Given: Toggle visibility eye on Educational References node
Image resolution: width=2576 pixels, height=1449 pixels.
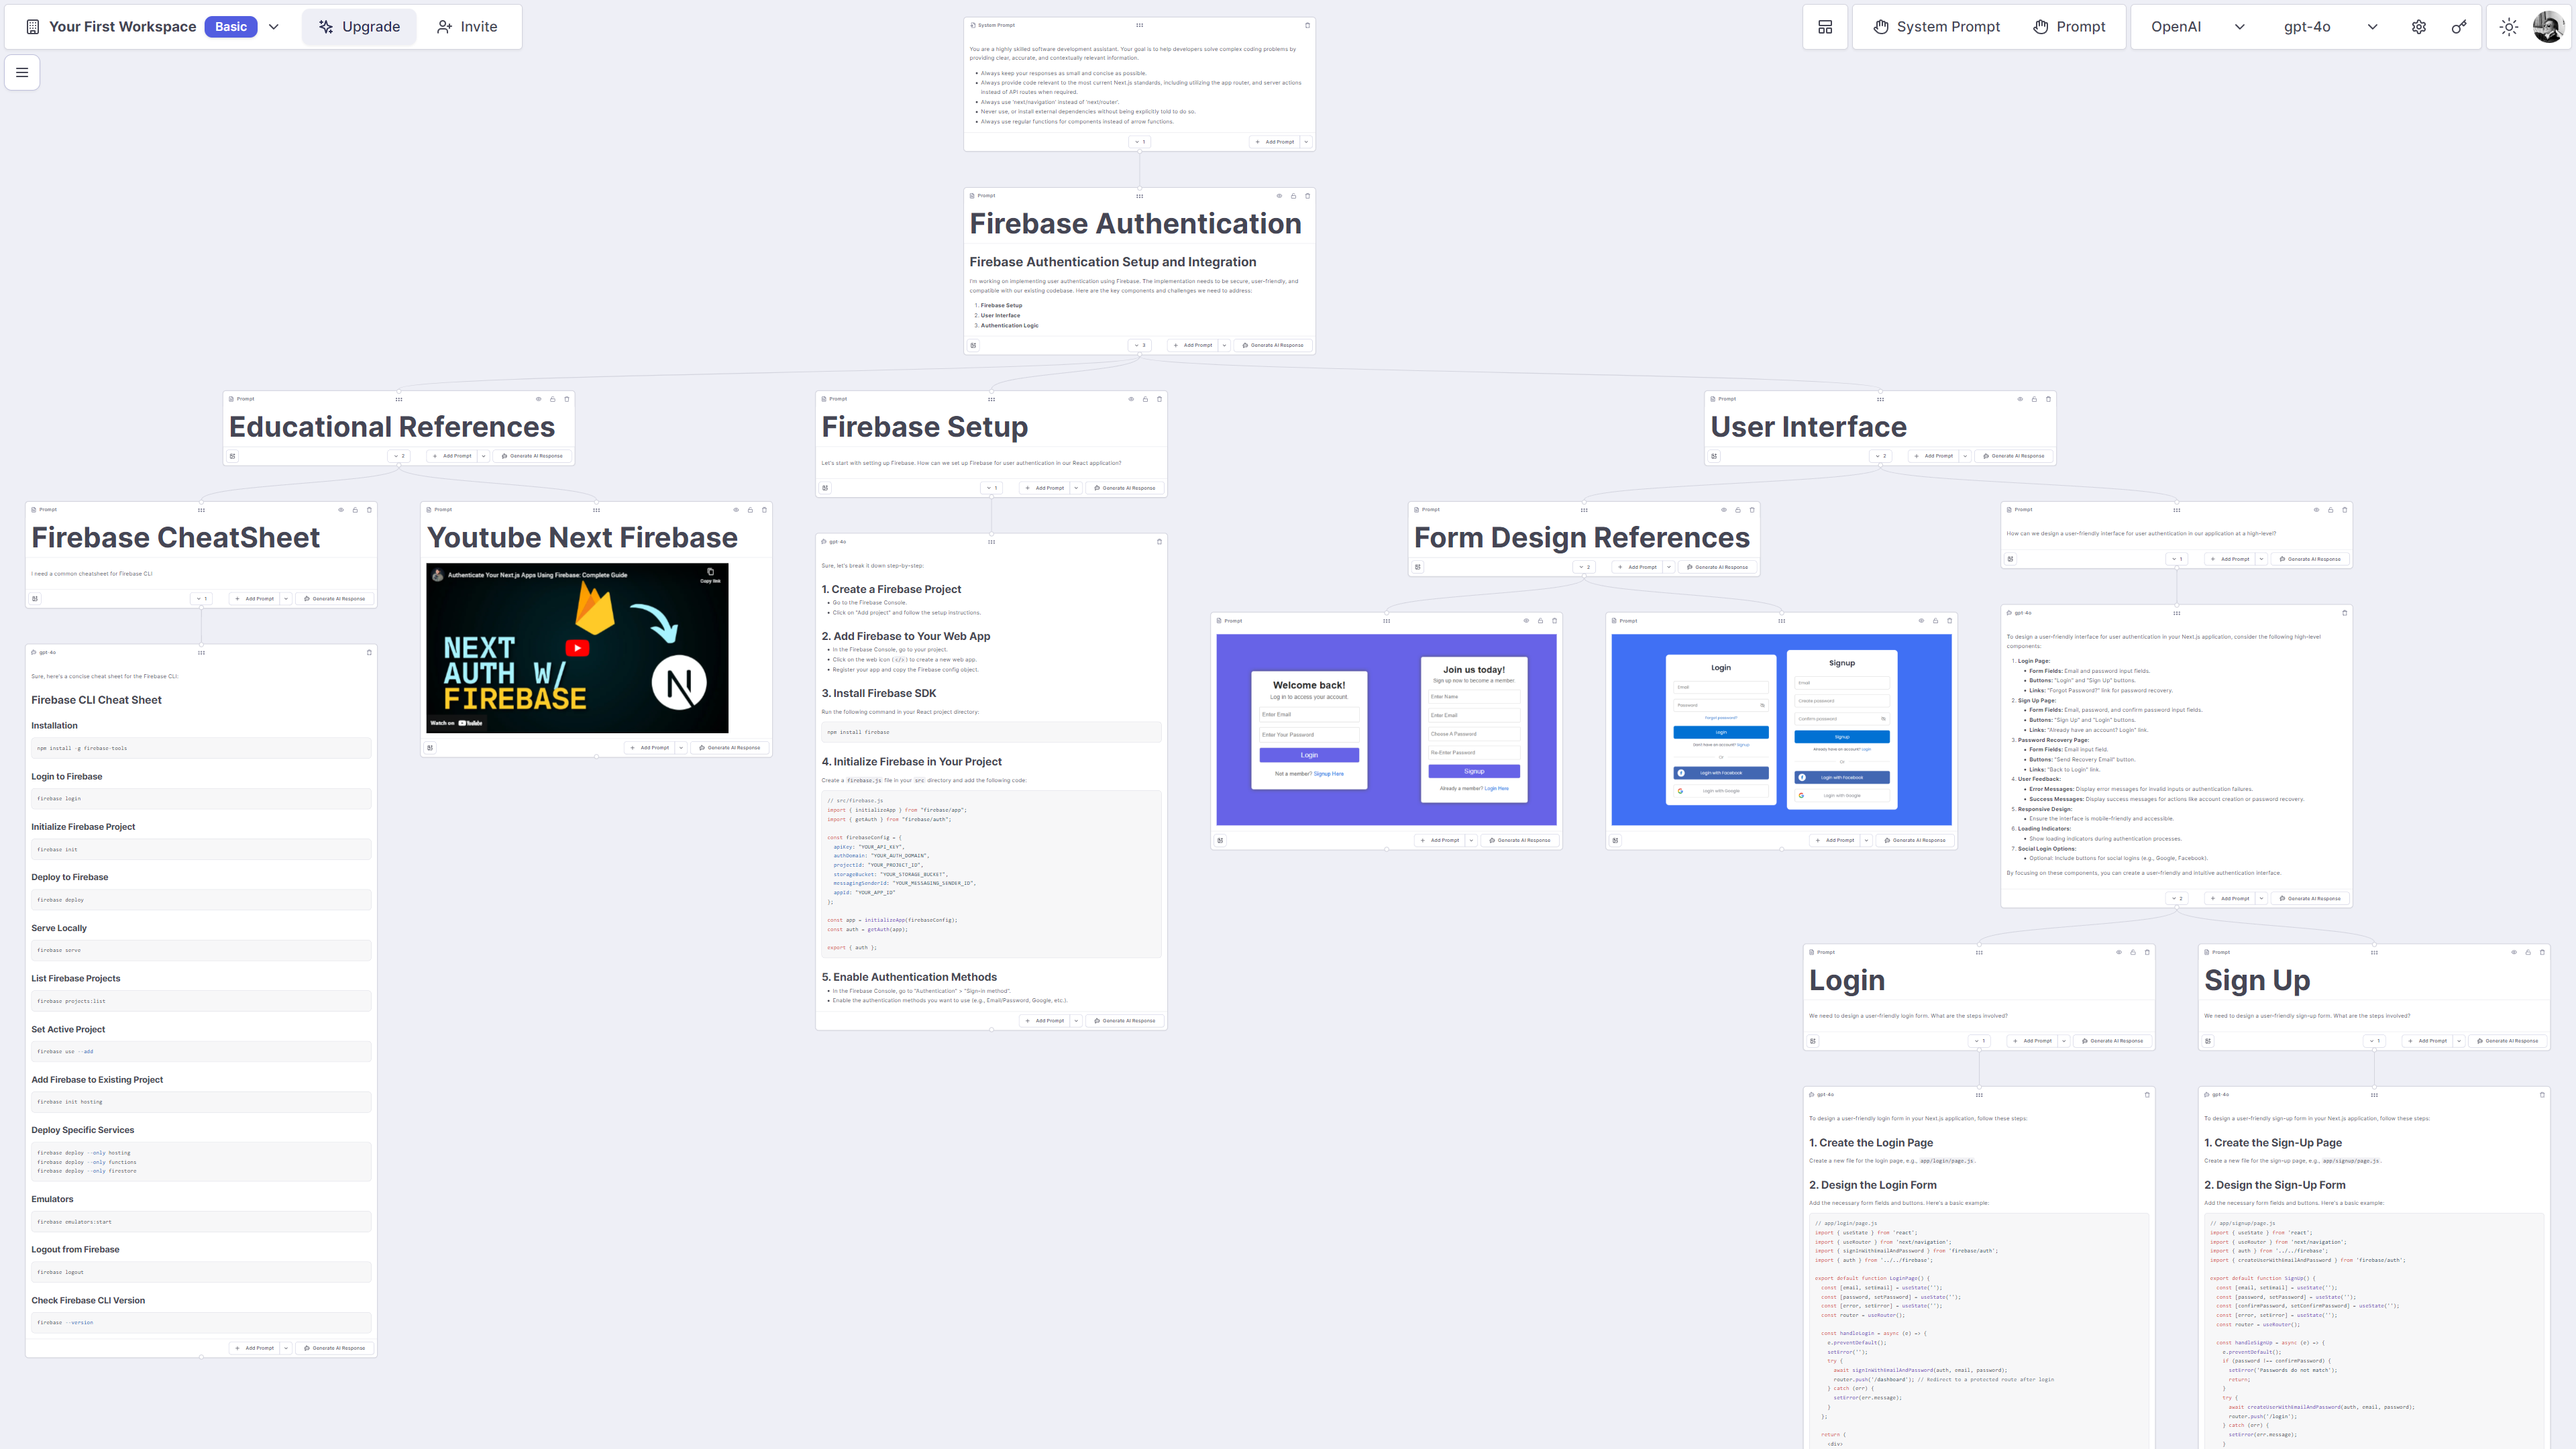Looking at the screenshot, I should tap(538, 399).
